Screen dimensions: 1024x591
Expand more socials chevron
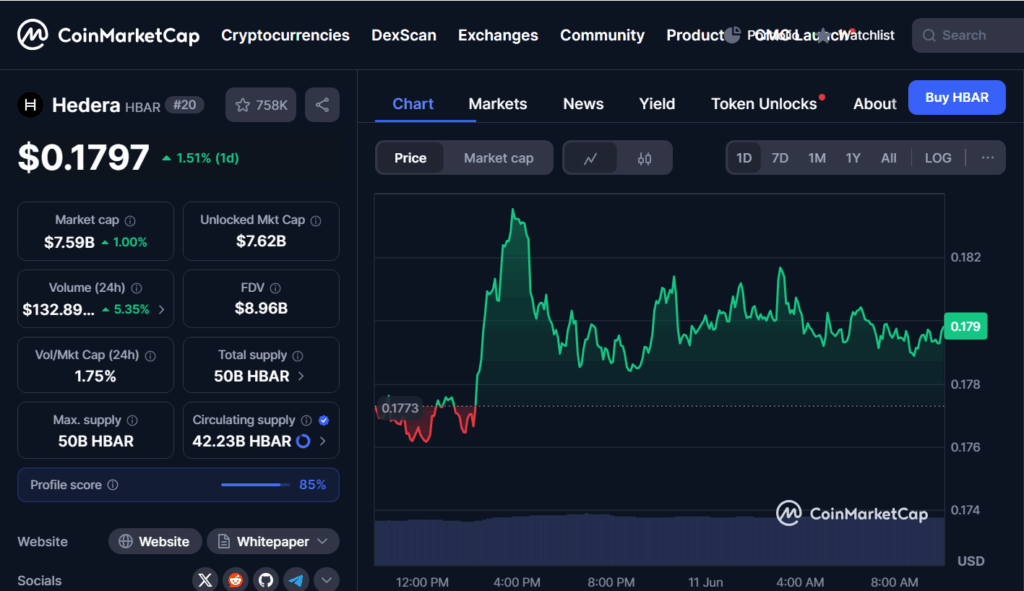pos(327,580)
